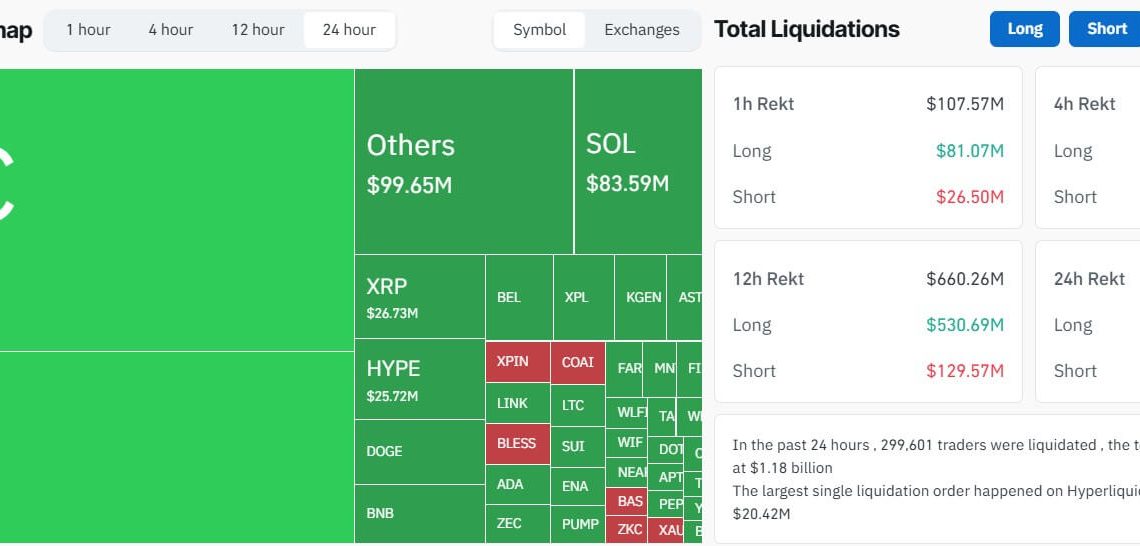This screenshot has width=1140, height=546.
Task: Click the red BLESS tile
Action: pyautogui.click(x=517, y=443)
